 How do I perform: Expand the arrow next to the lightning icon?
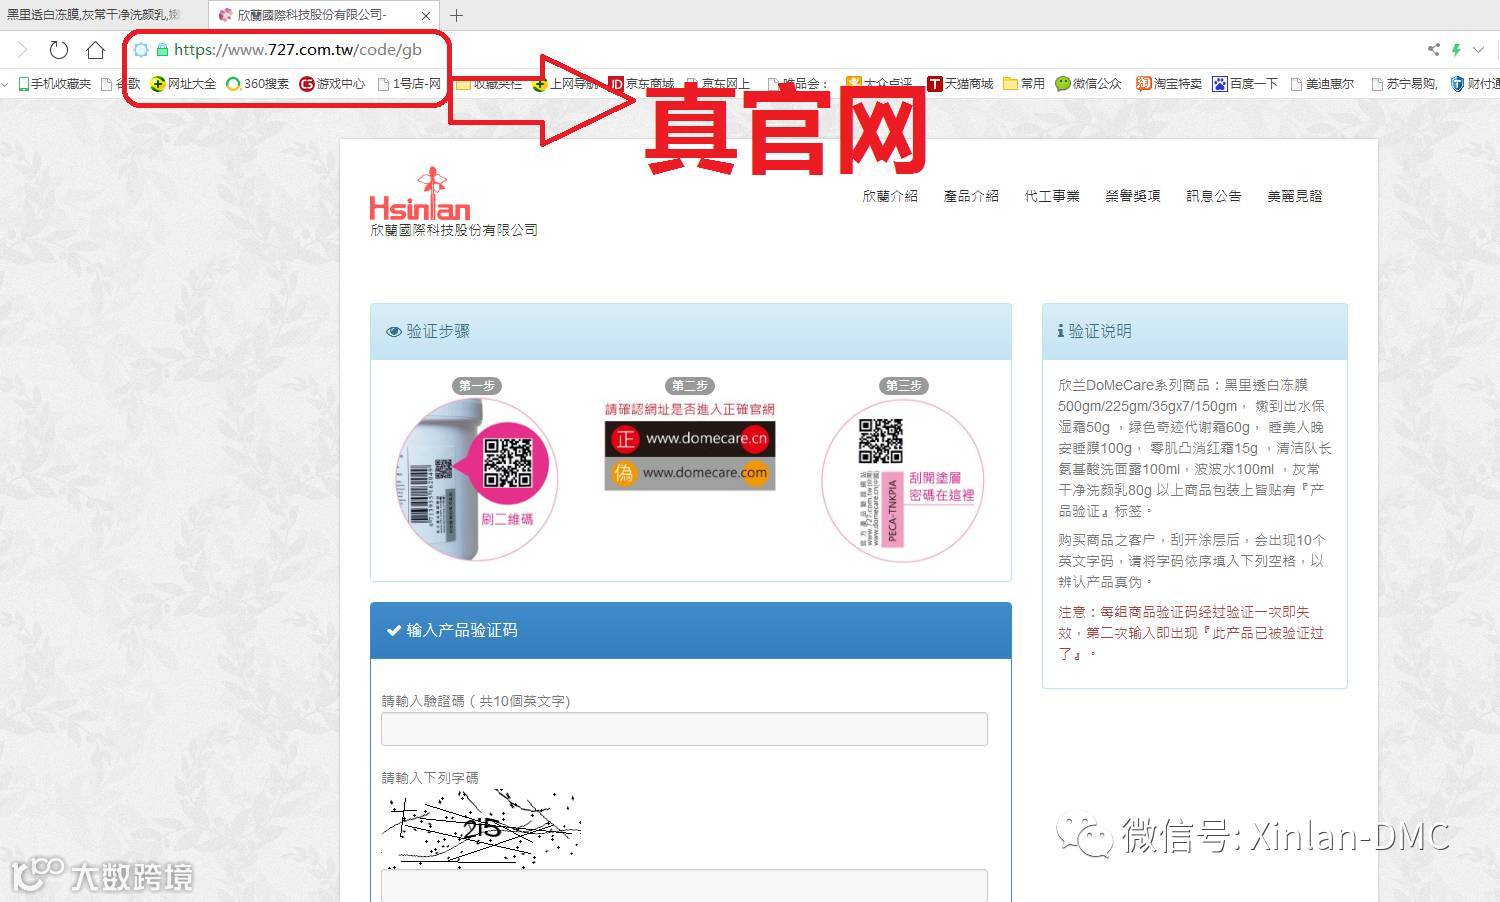pos(1478,49)
